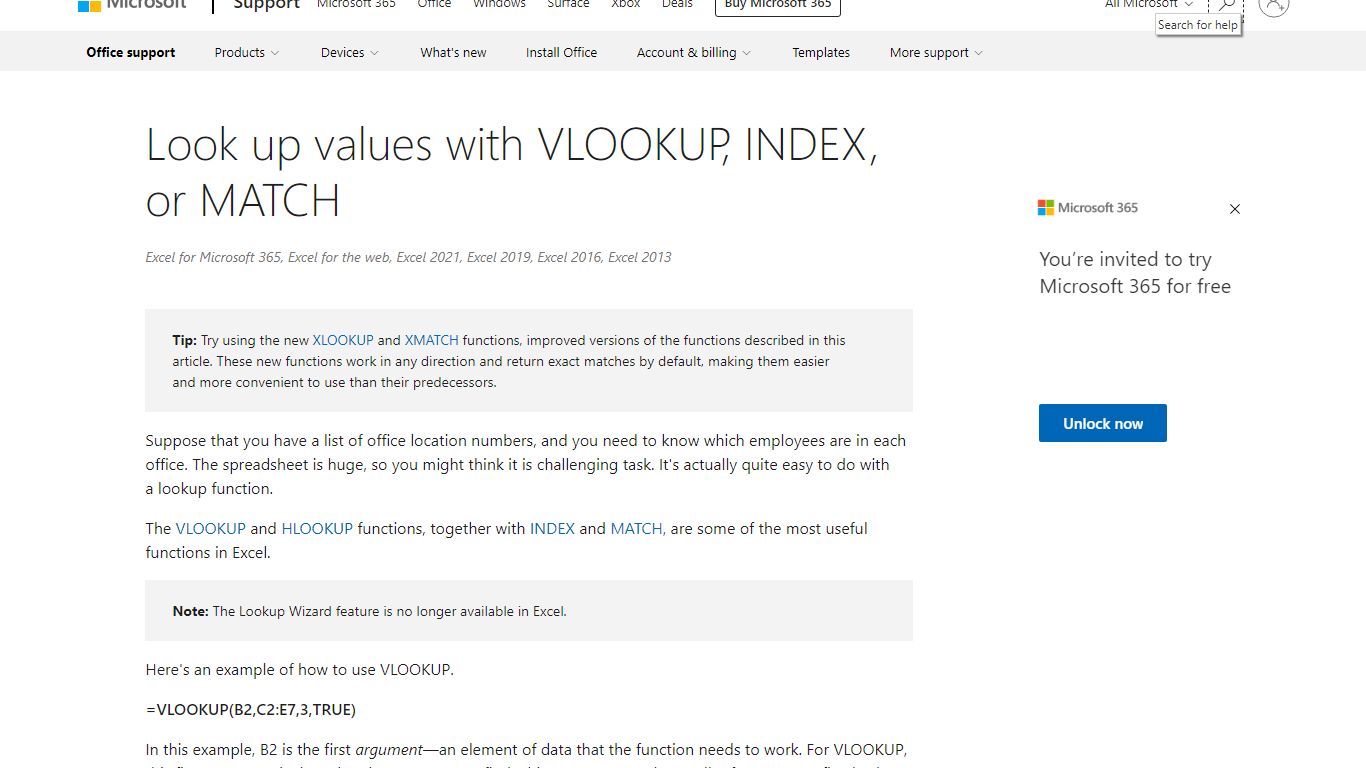Image resolution: width=1366 pixels, height=768 pixels.
Task: Expand the Products menu
Action: pos(247,52)
